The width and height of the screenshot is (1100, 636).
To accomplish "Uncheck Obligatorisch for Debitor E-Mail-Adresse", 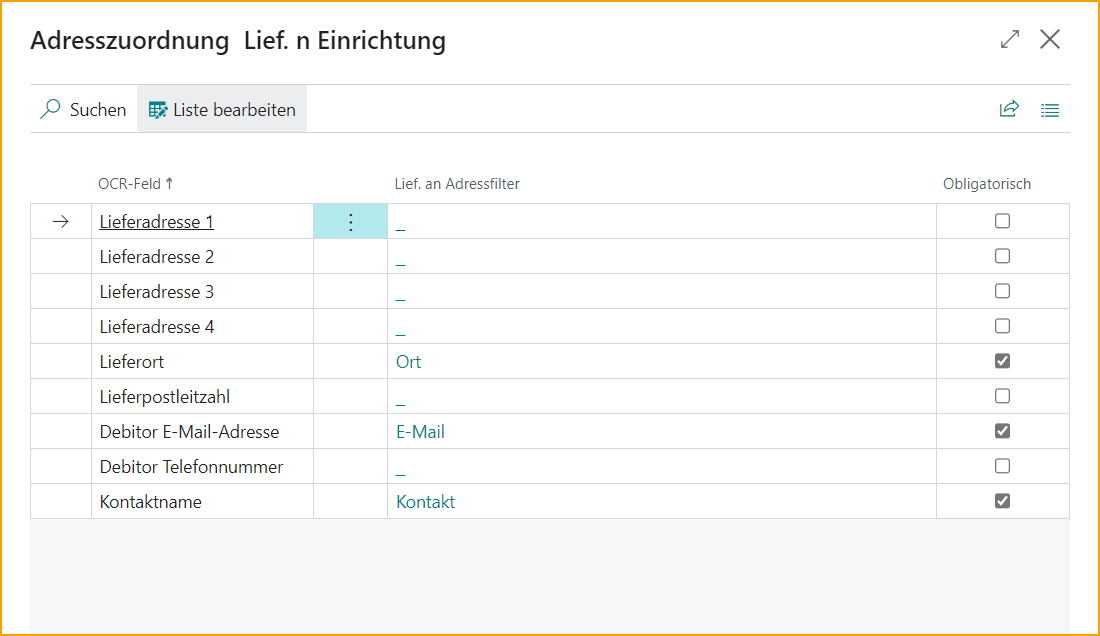I will tap(1002, 431).
